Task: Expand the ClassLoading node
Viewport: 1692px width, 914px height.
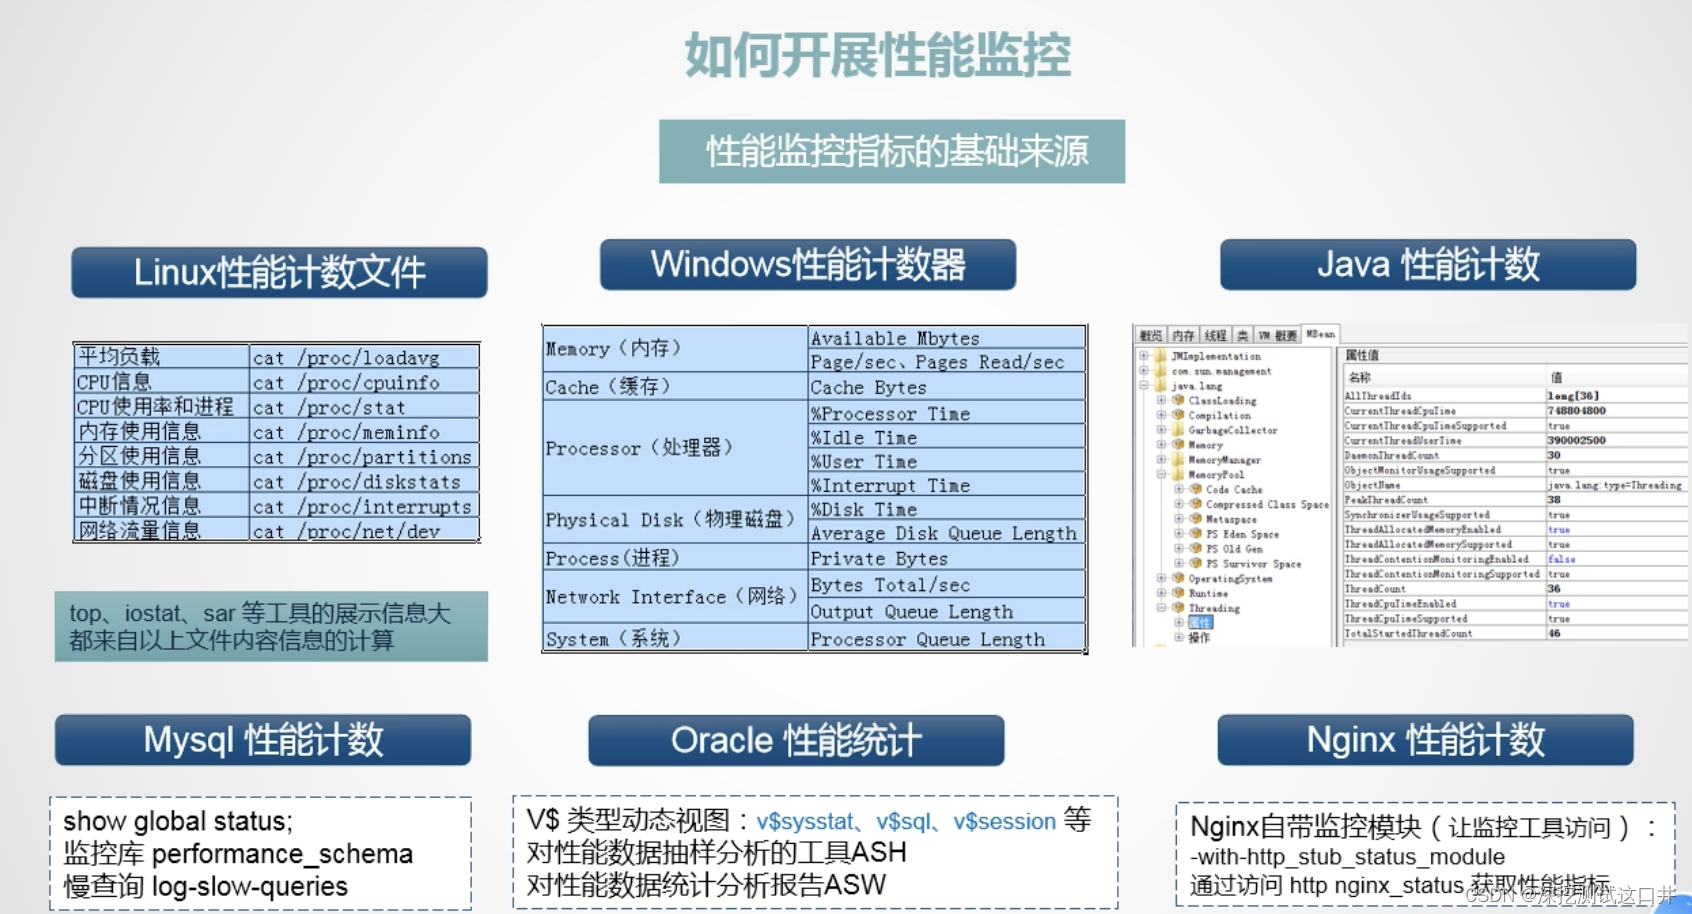Action: pos(1162,400)
